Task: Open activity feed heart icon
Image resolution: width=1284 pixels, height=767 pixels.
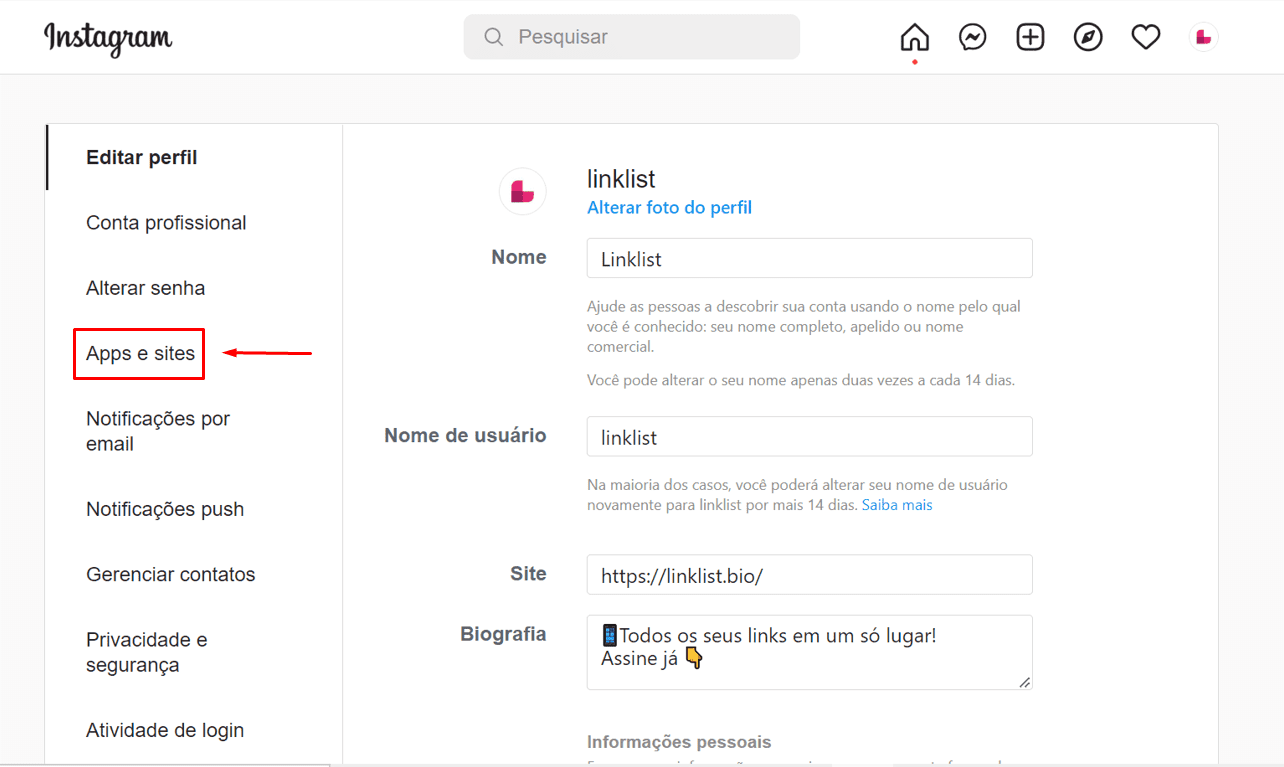Action: (1146, 37)
